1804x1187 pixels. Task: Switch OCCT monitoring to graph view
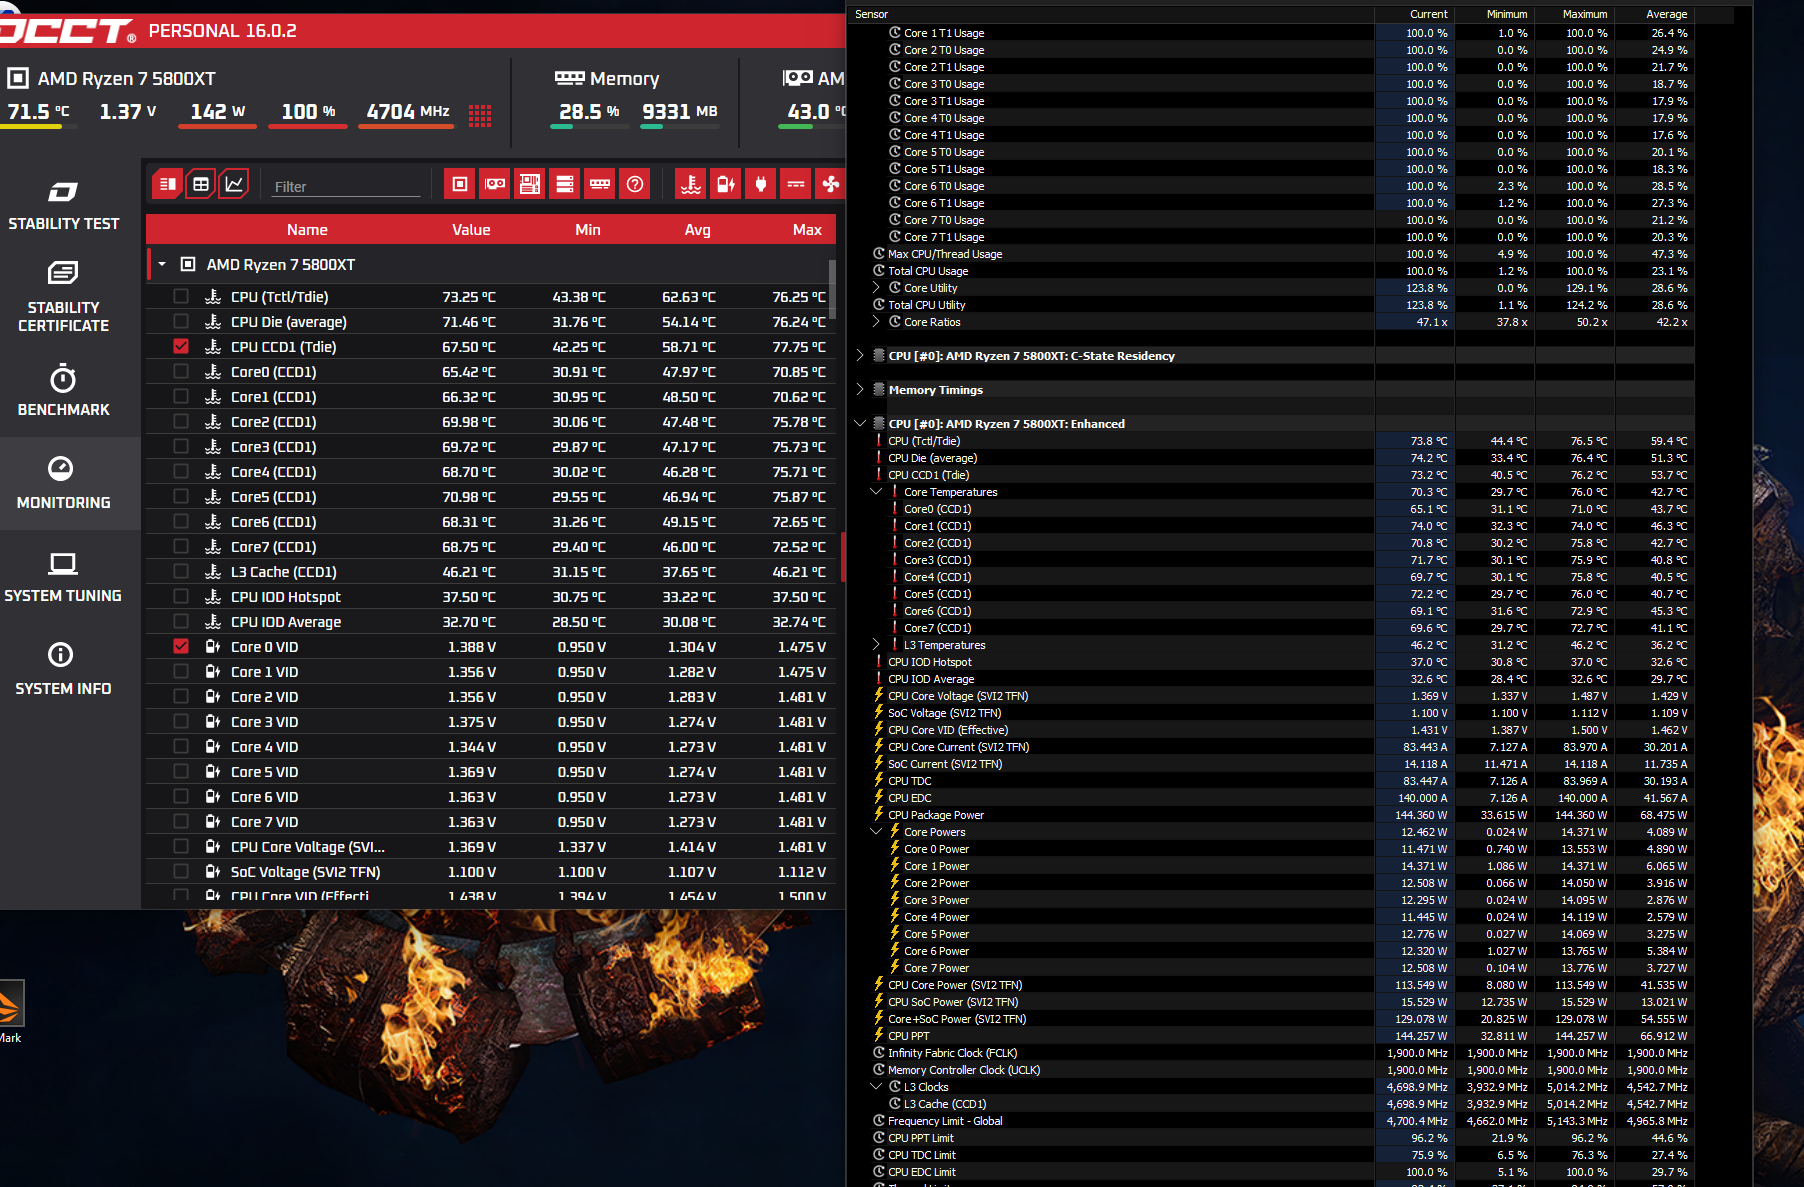click(234, 184)
